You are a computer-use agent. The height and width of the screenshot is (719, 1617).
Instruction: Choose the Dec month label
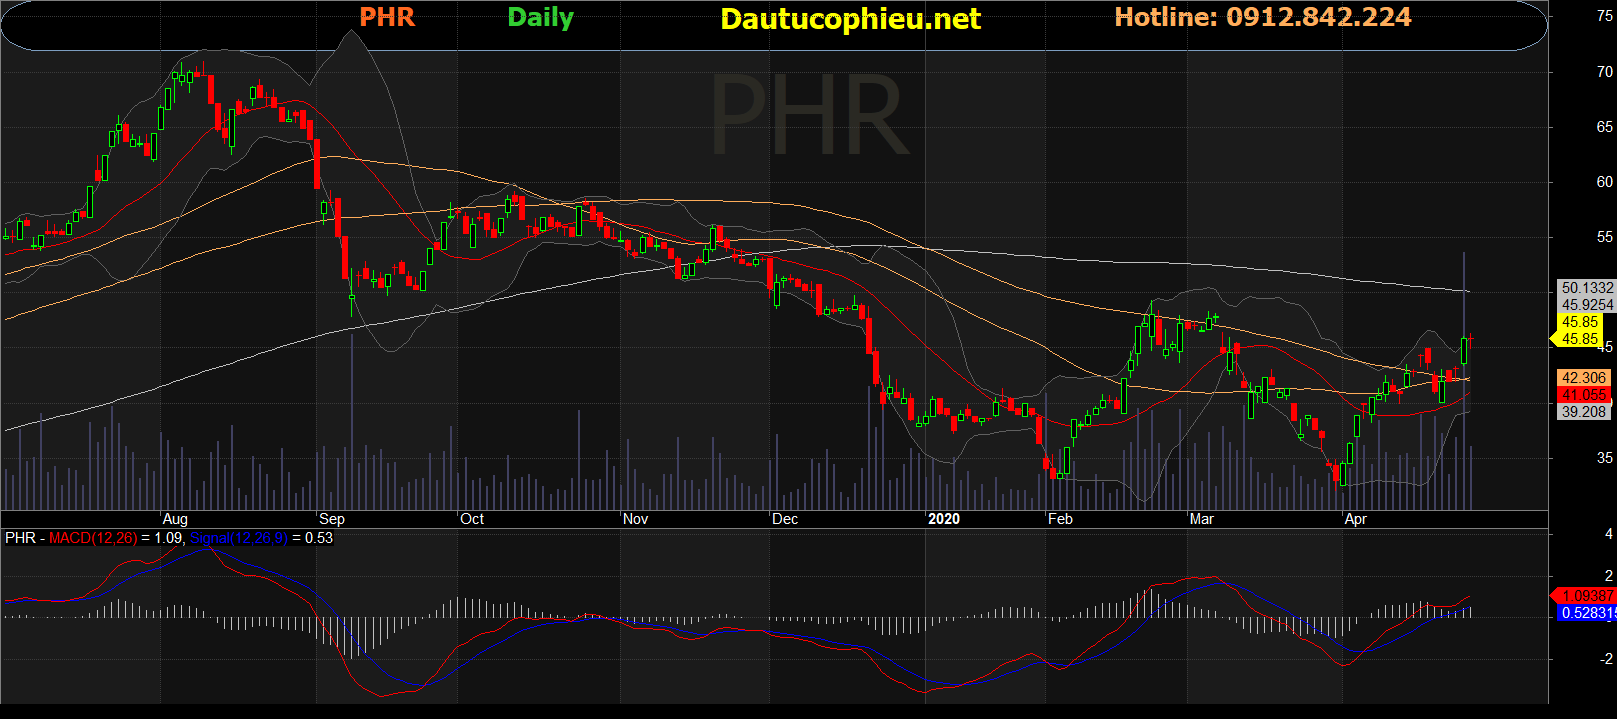(785, 519)
